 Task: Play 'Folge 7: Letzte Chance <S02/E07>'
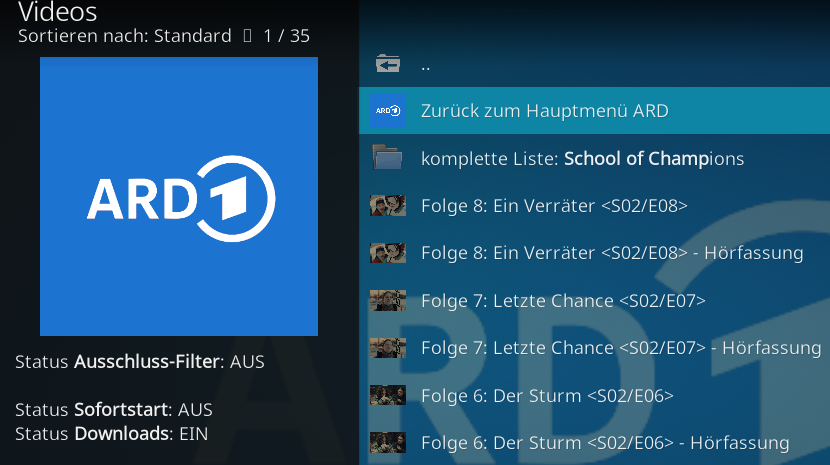coord(594,300)
